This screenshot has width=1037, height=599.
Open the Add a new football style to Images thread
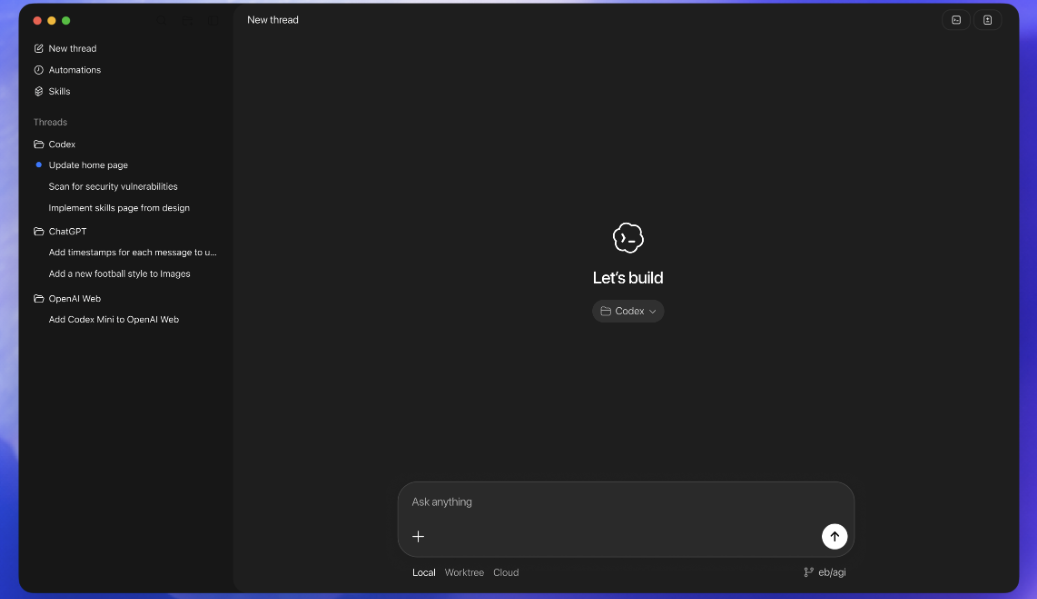coord(119,274)
